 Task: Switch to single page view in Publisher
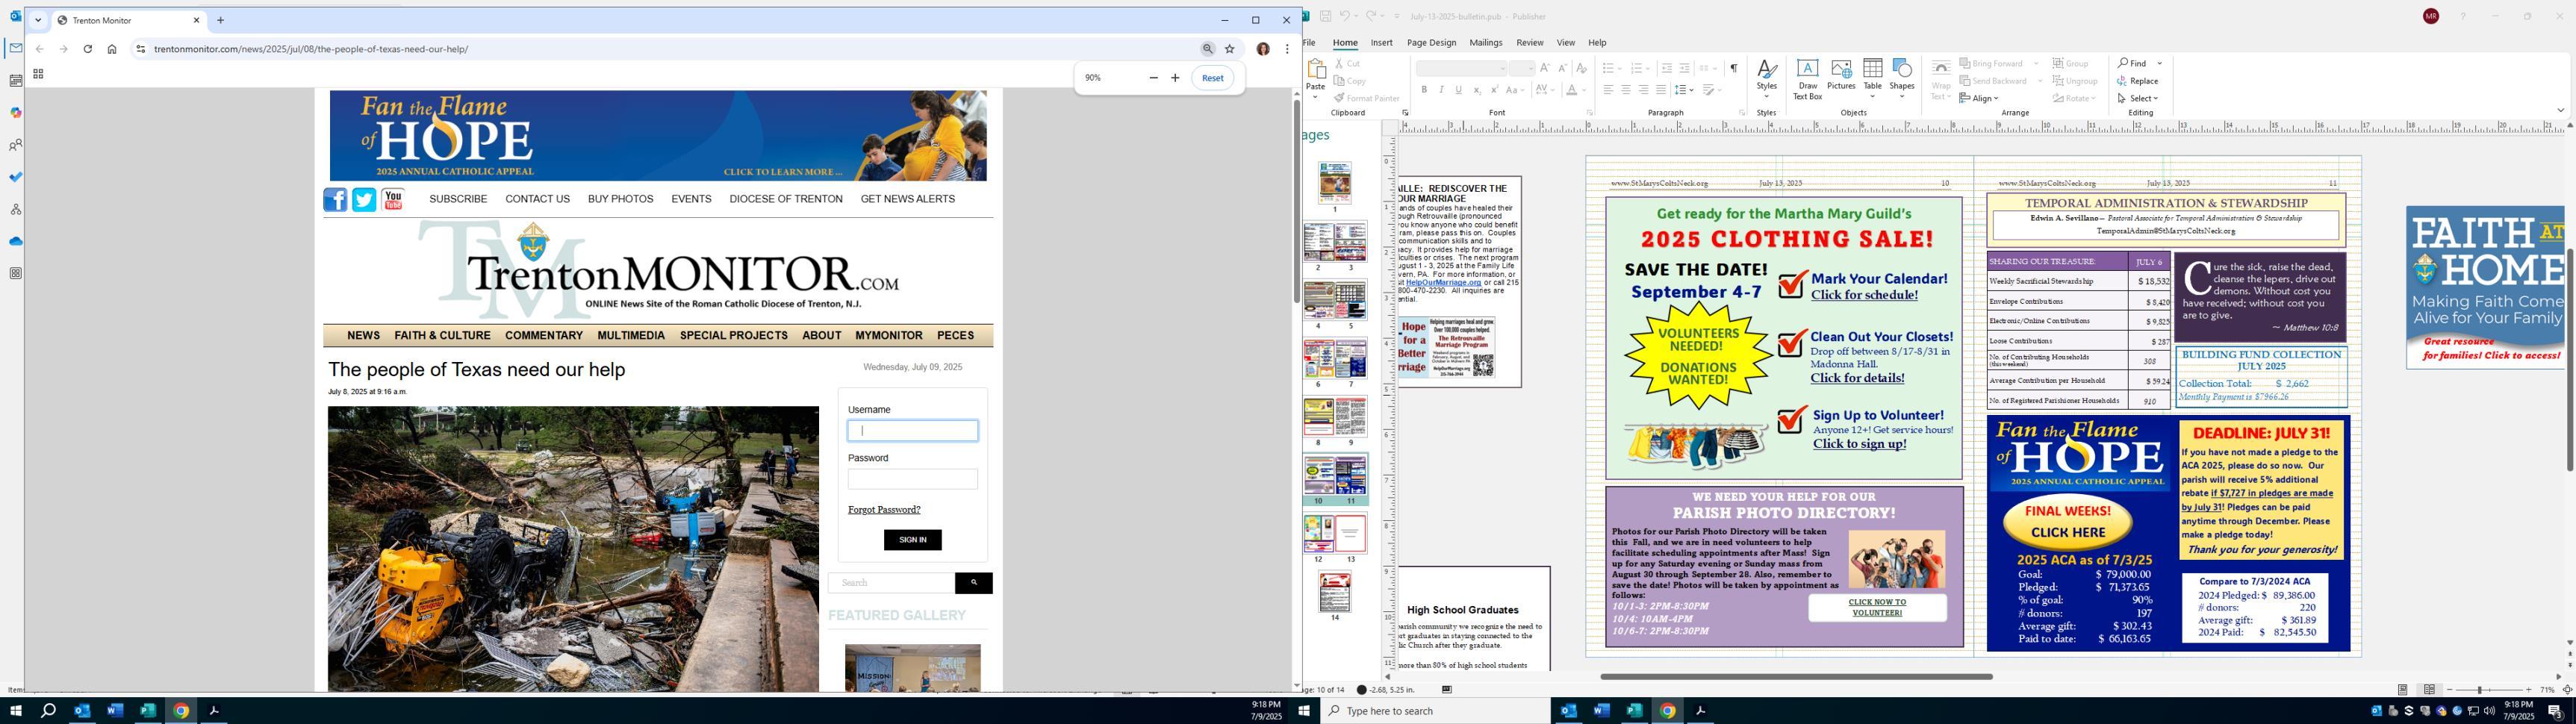click(2403, 690)
